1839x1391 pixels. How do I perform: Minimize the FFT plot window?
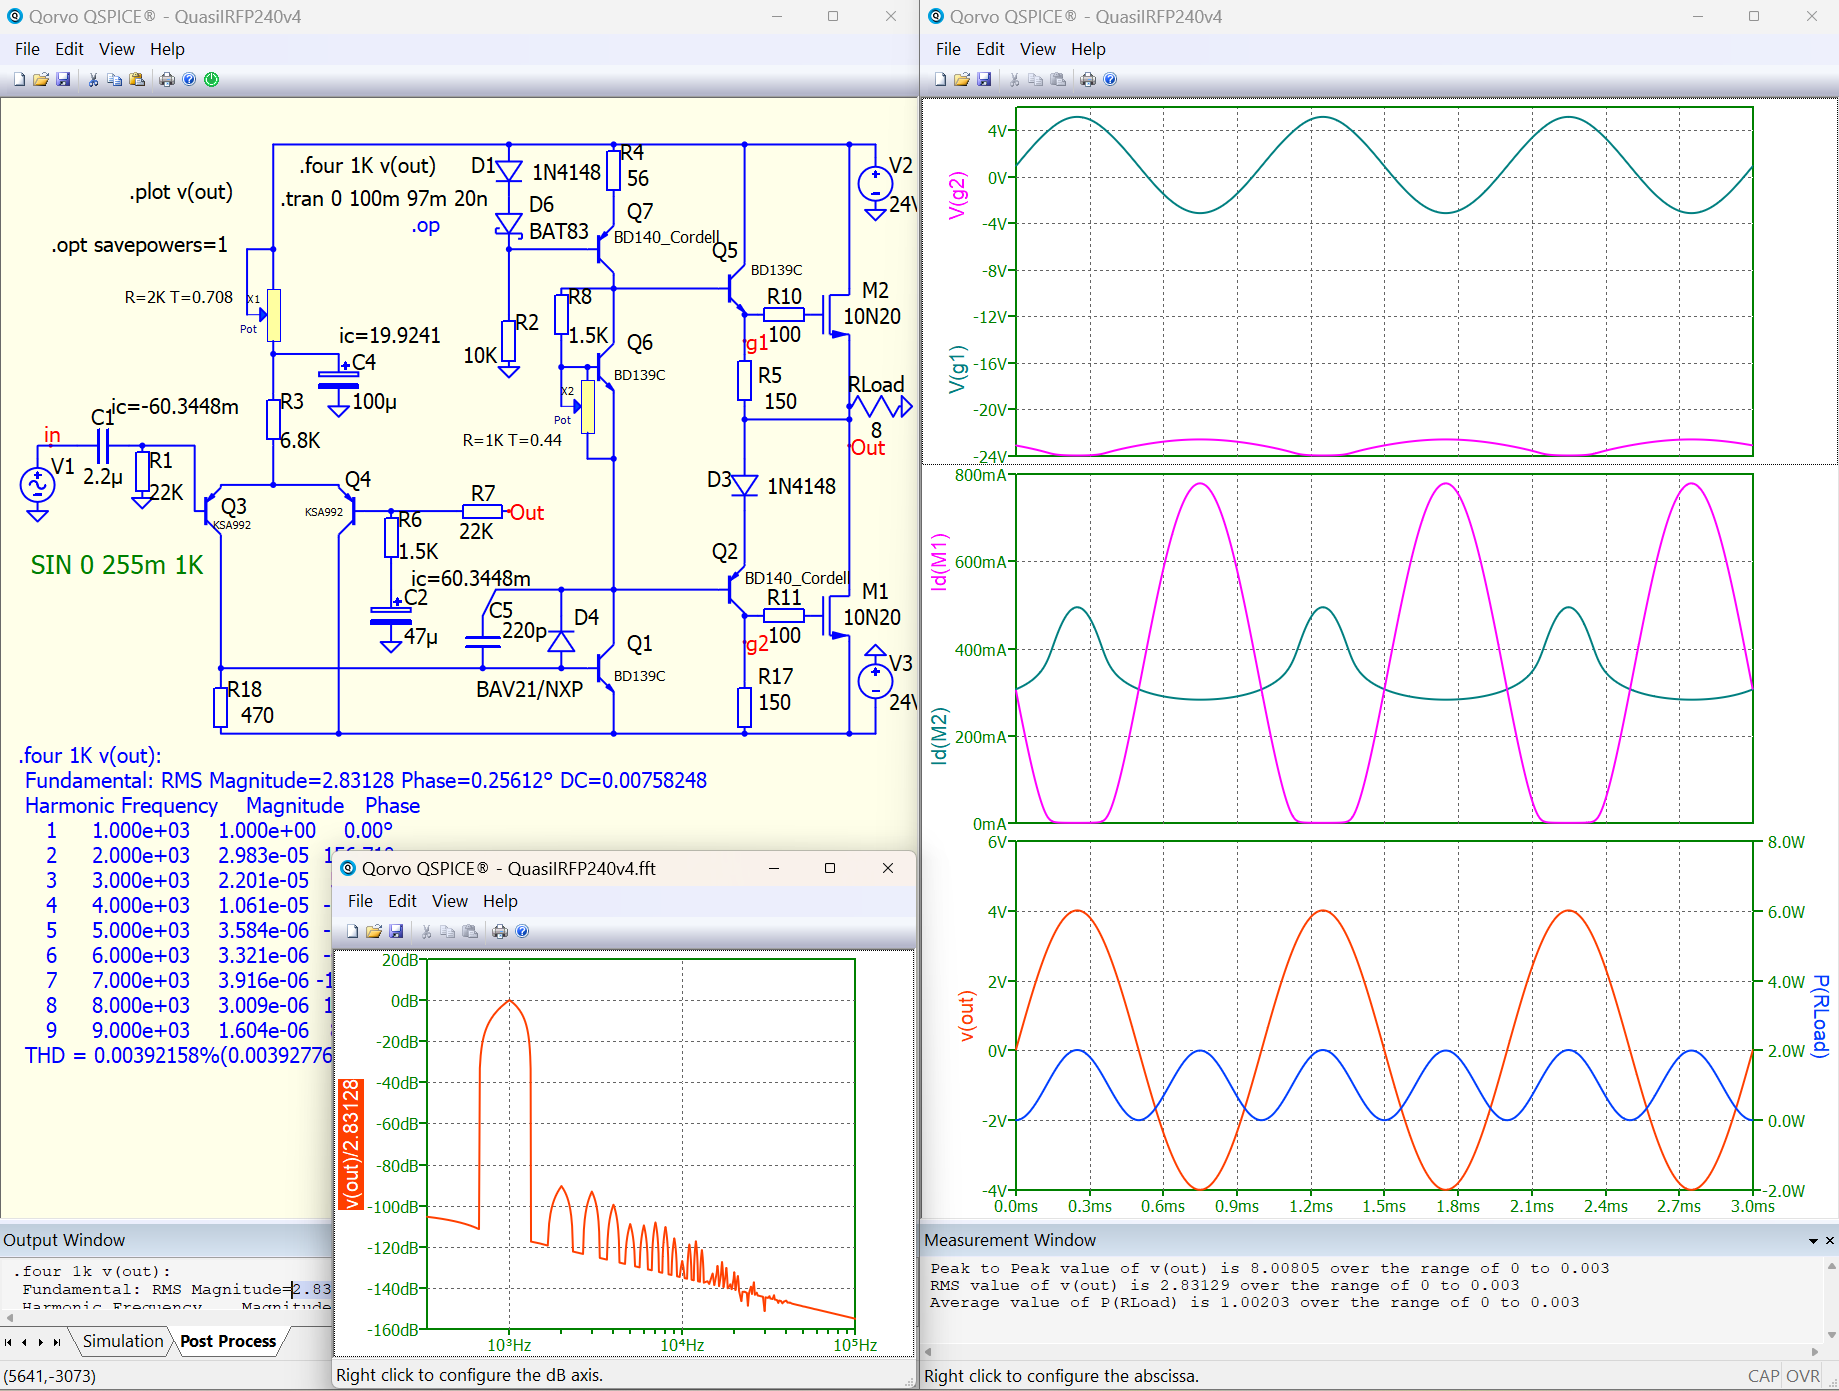[774, 868]
